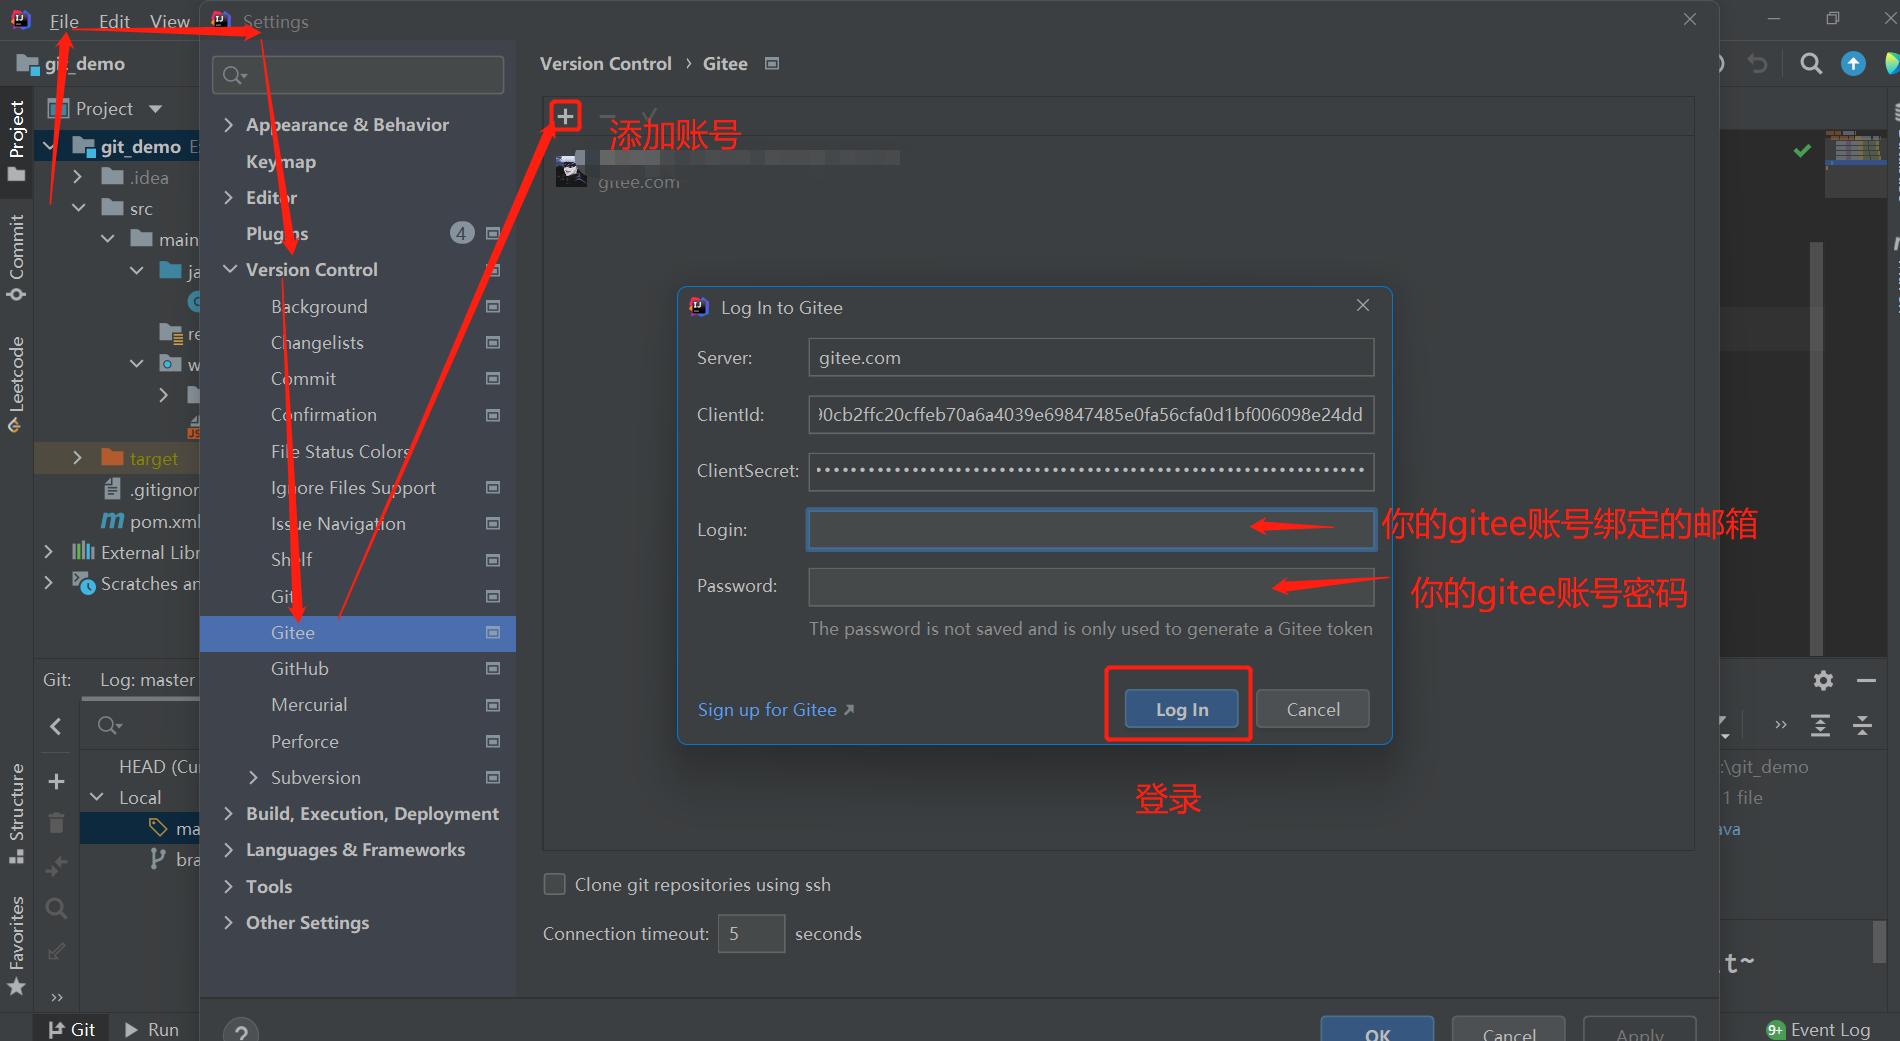The image size is (1900, 1041).
Task: Select pom.xml in project tree
Action: [x=150, y=521]
